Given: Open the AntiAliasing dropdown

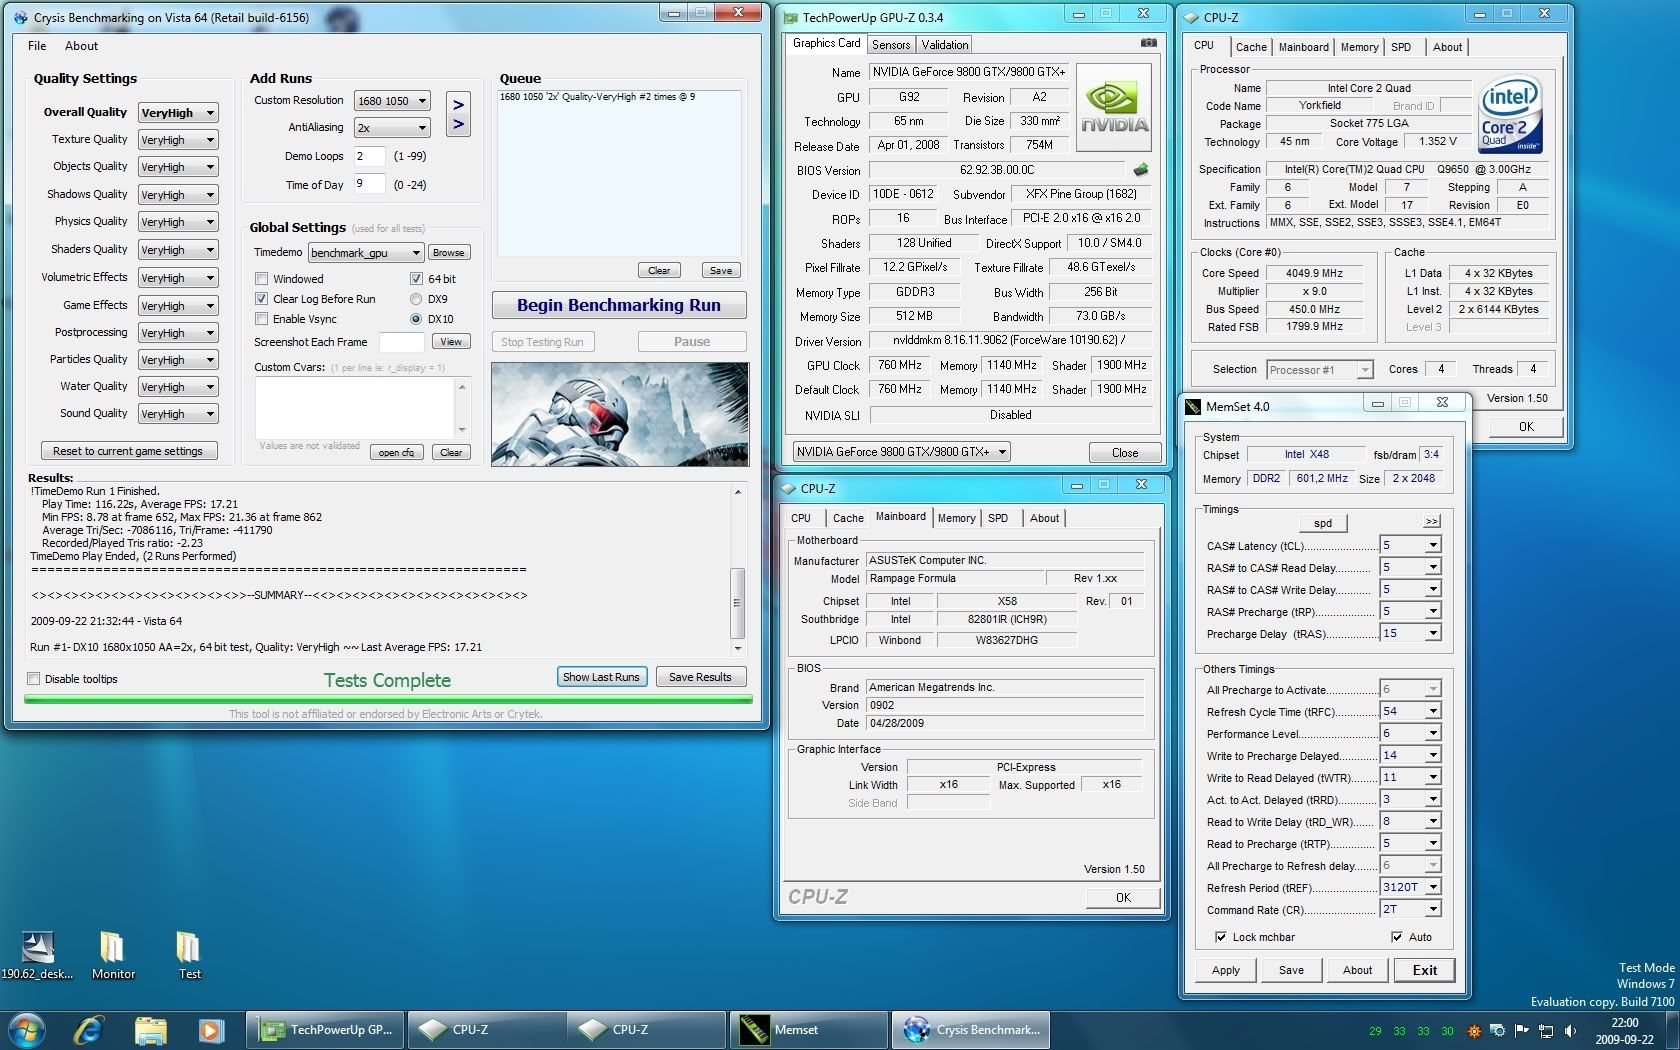Looking at the screenshot, I should click(392, 128).
